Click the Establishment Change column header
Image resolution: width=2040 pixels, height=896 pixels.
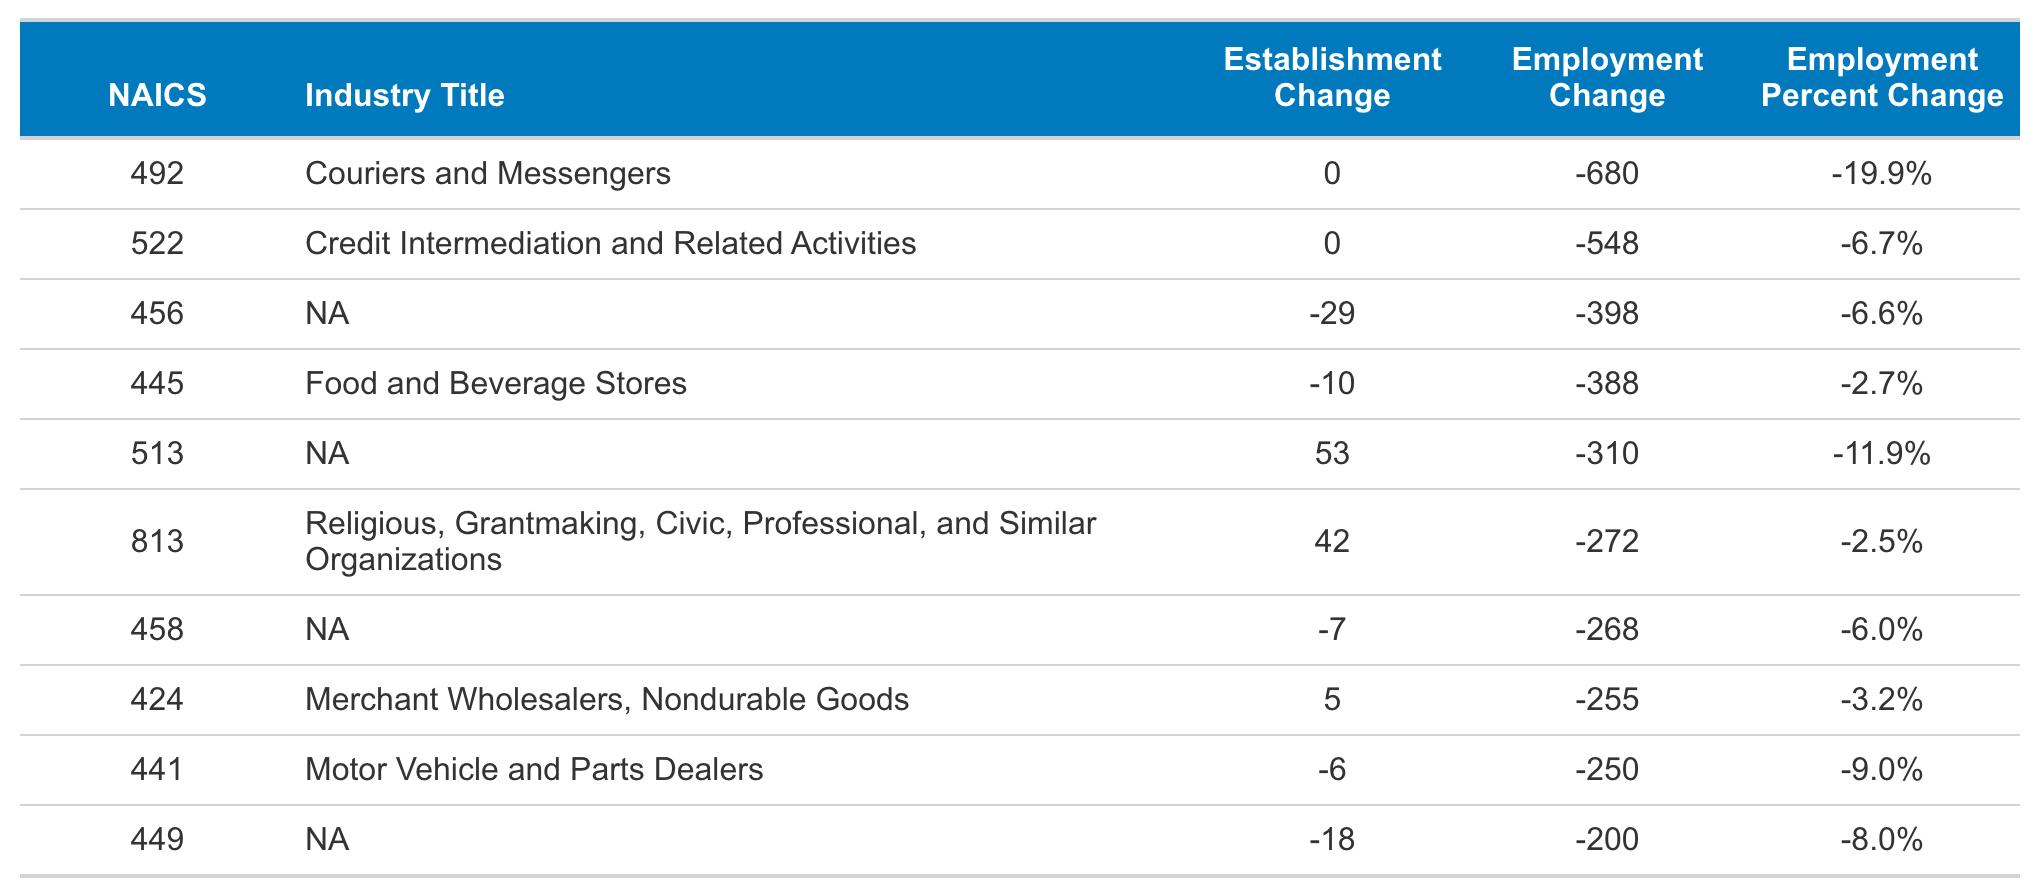pos(1332,77)
